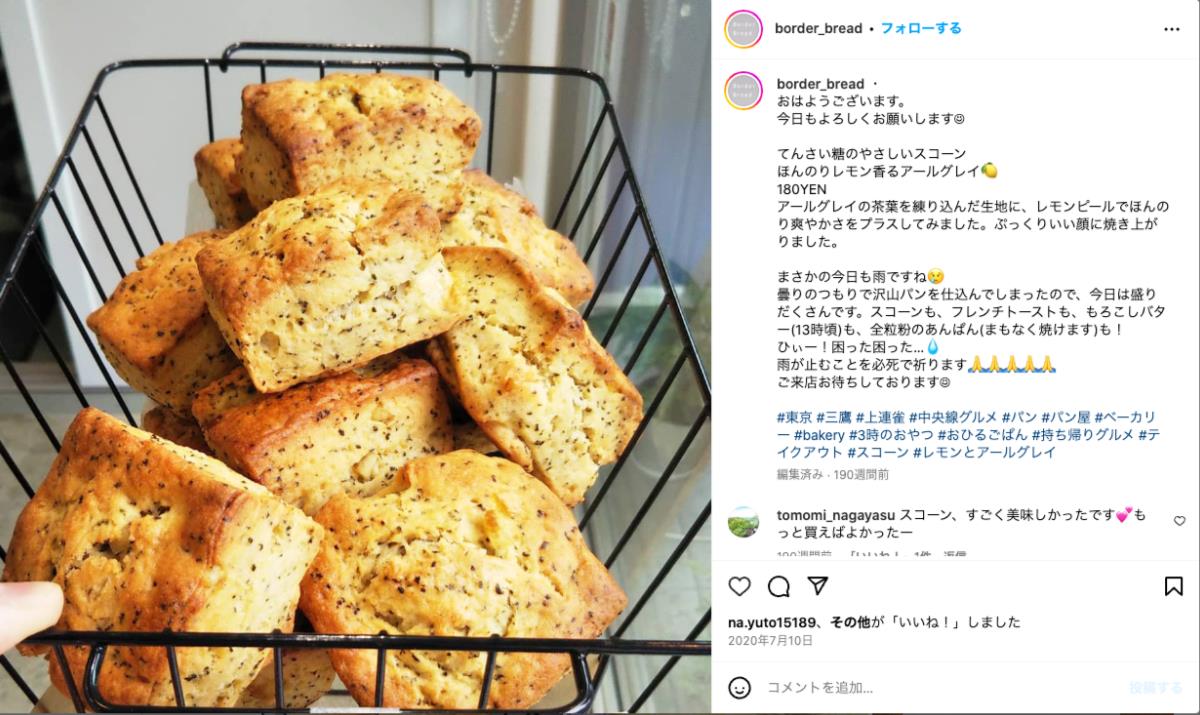Click the scone basket photo

coord(355,357)
